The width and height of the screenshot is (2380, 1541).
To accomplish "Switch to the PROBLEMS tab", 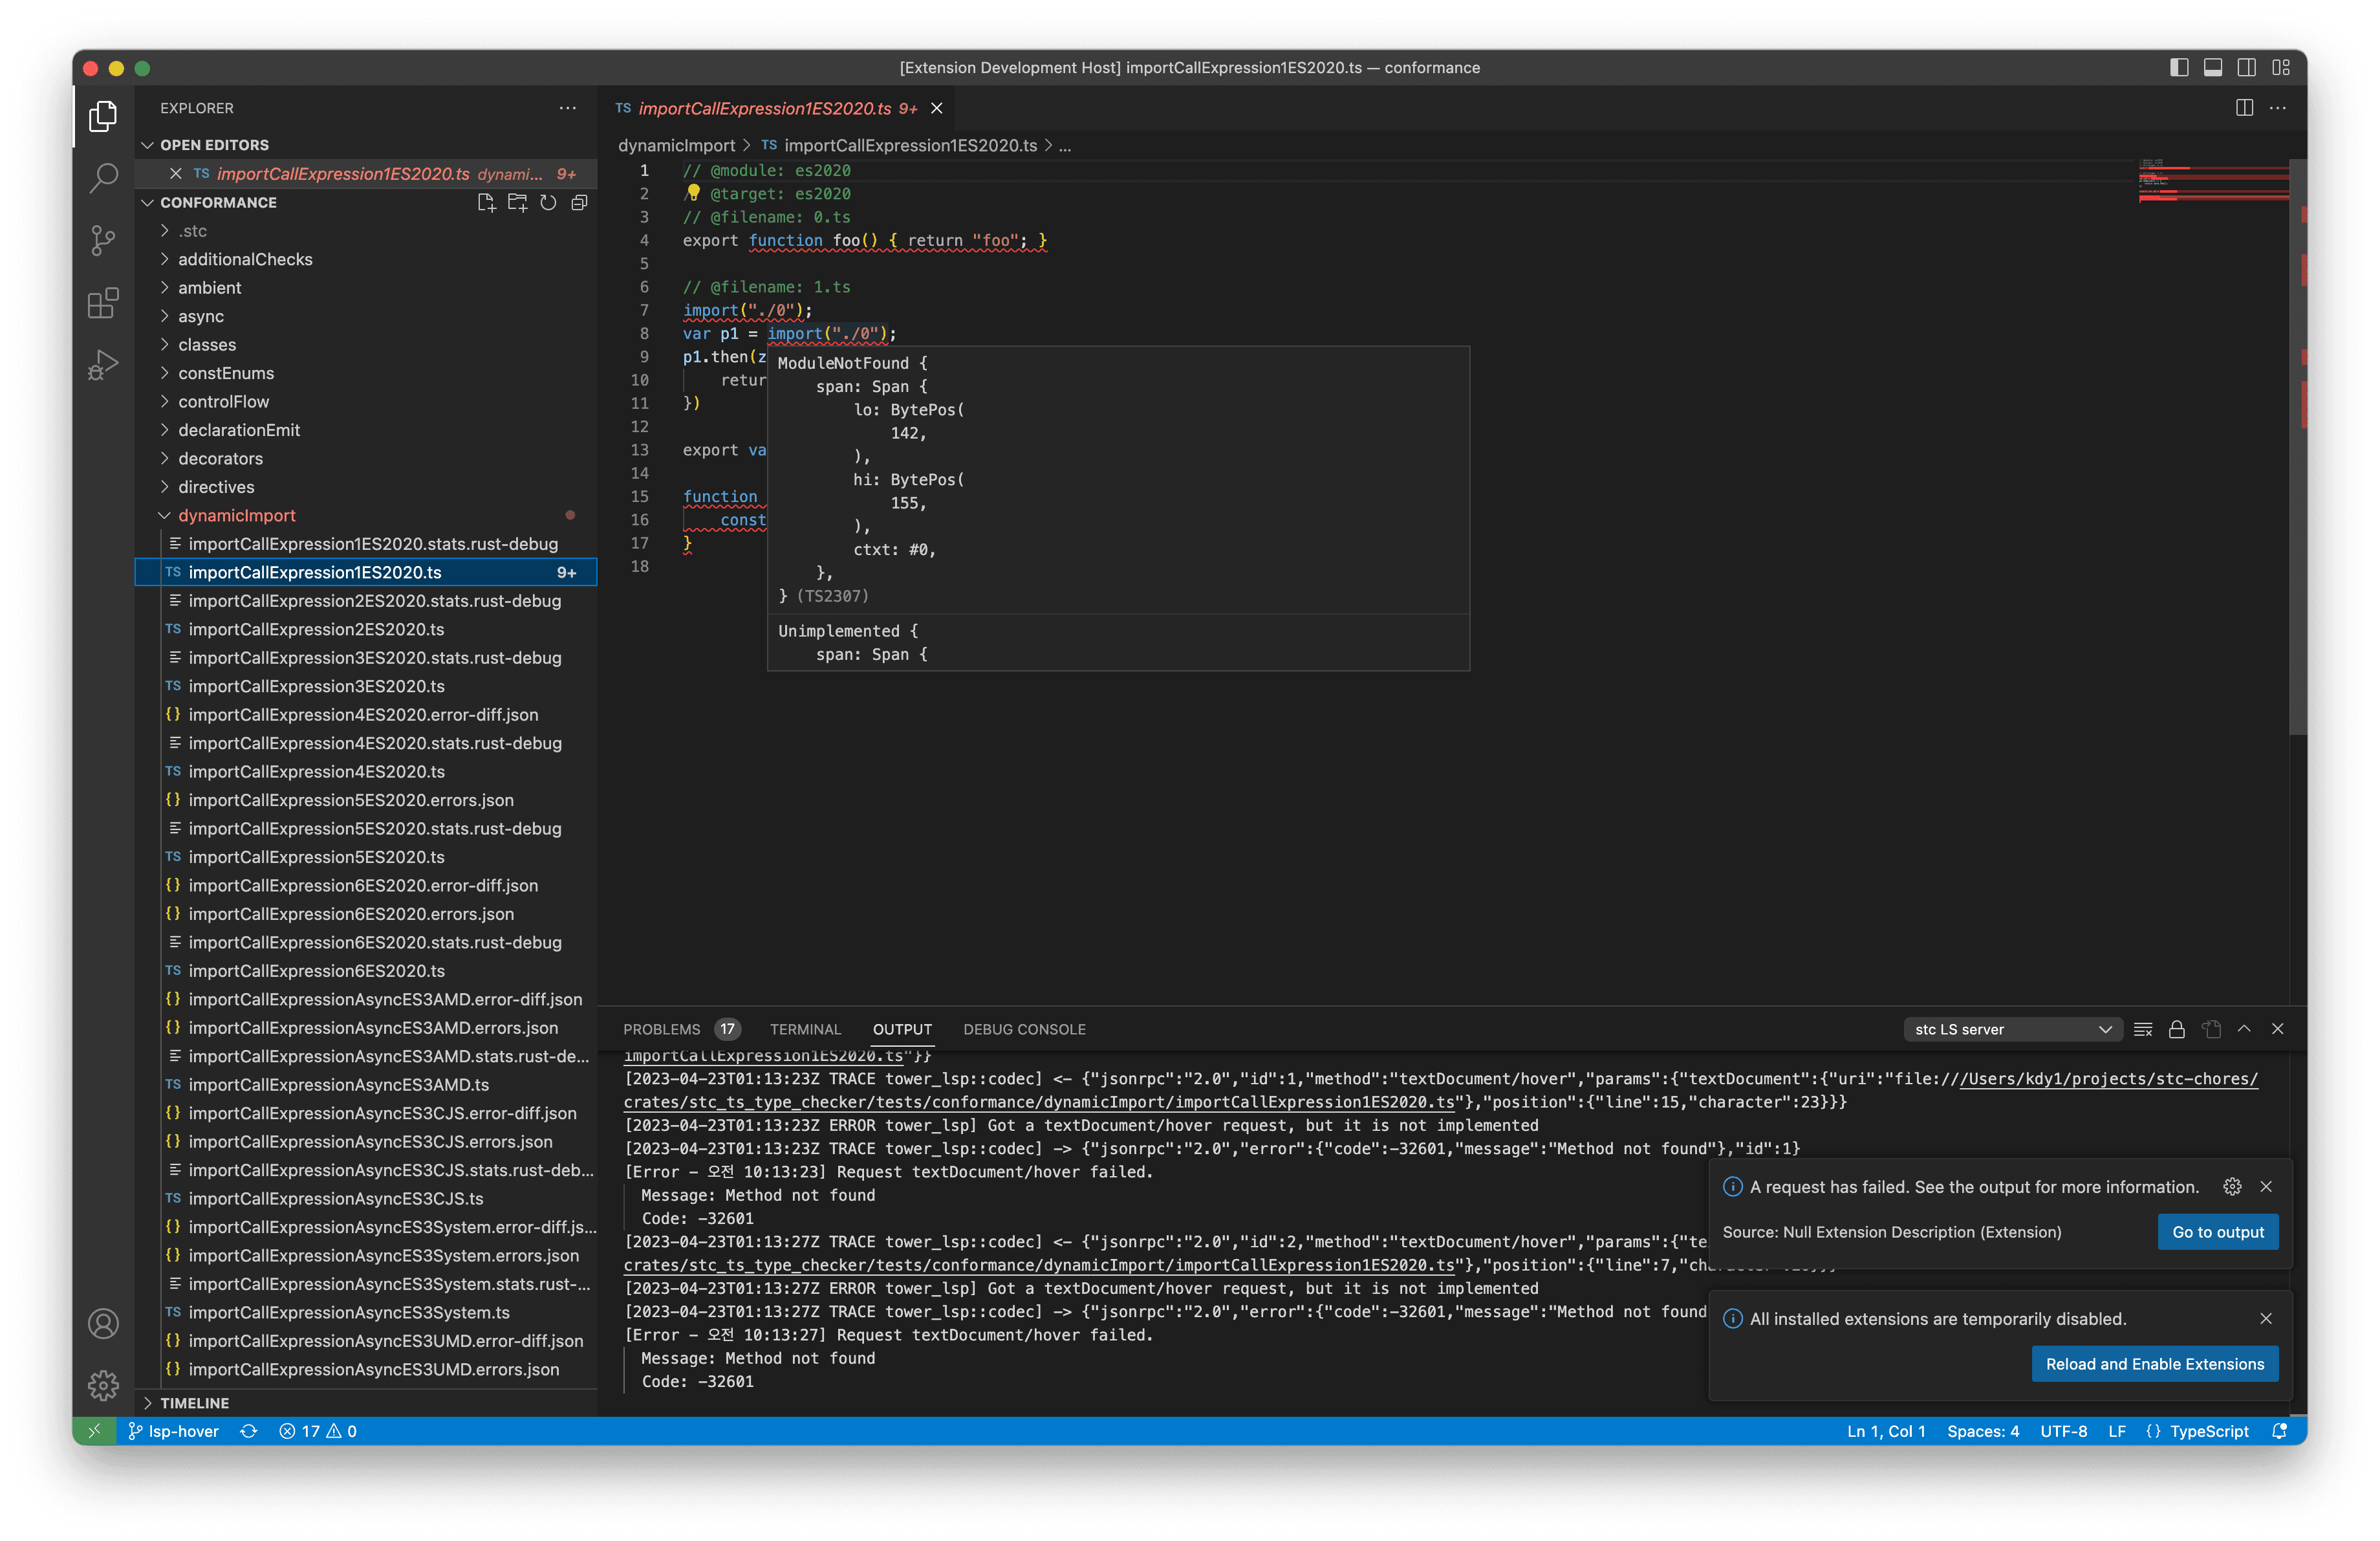I will tap(661, 1029).
